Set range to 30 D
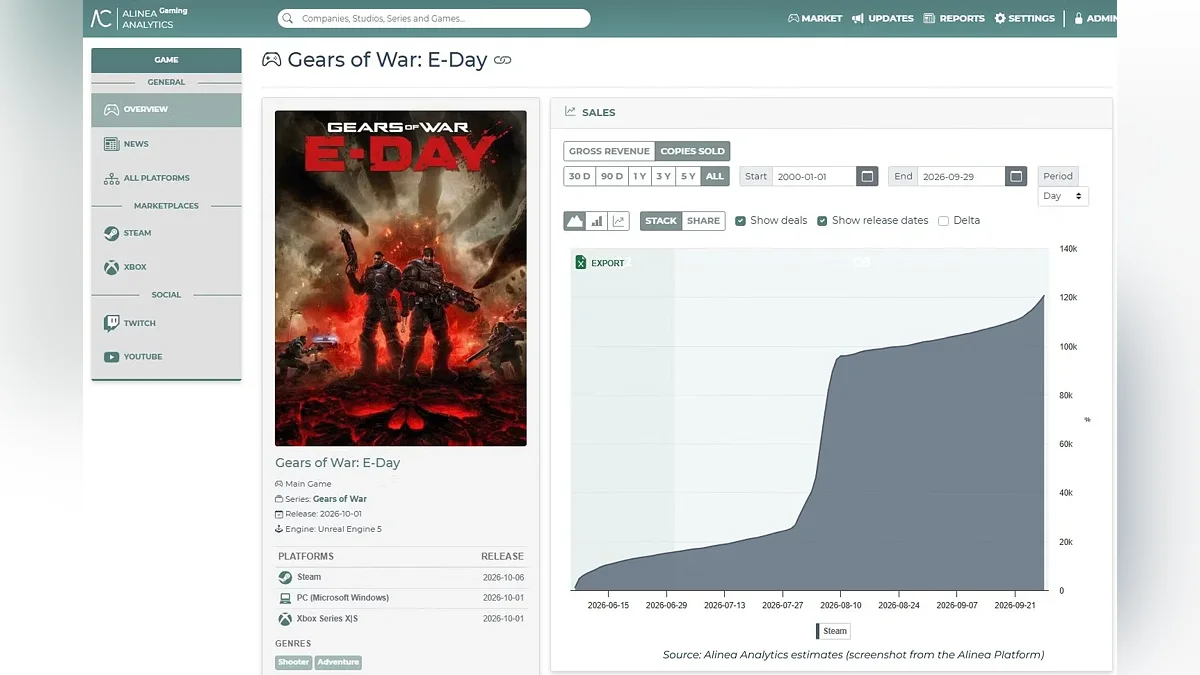Screen dimensions: 1200x675 [579, 176]
